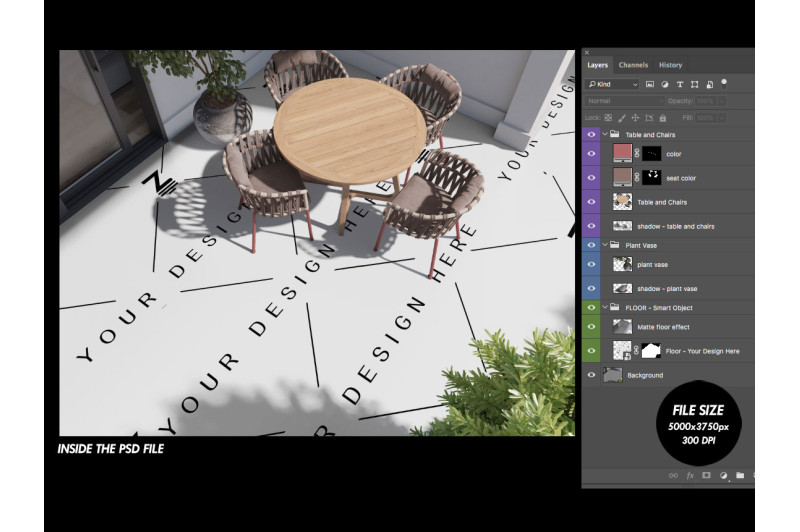Viewport: 800px width, 532px height.
Task: Click the Lock all padlock icon
Action: click(x=663, y=118)
